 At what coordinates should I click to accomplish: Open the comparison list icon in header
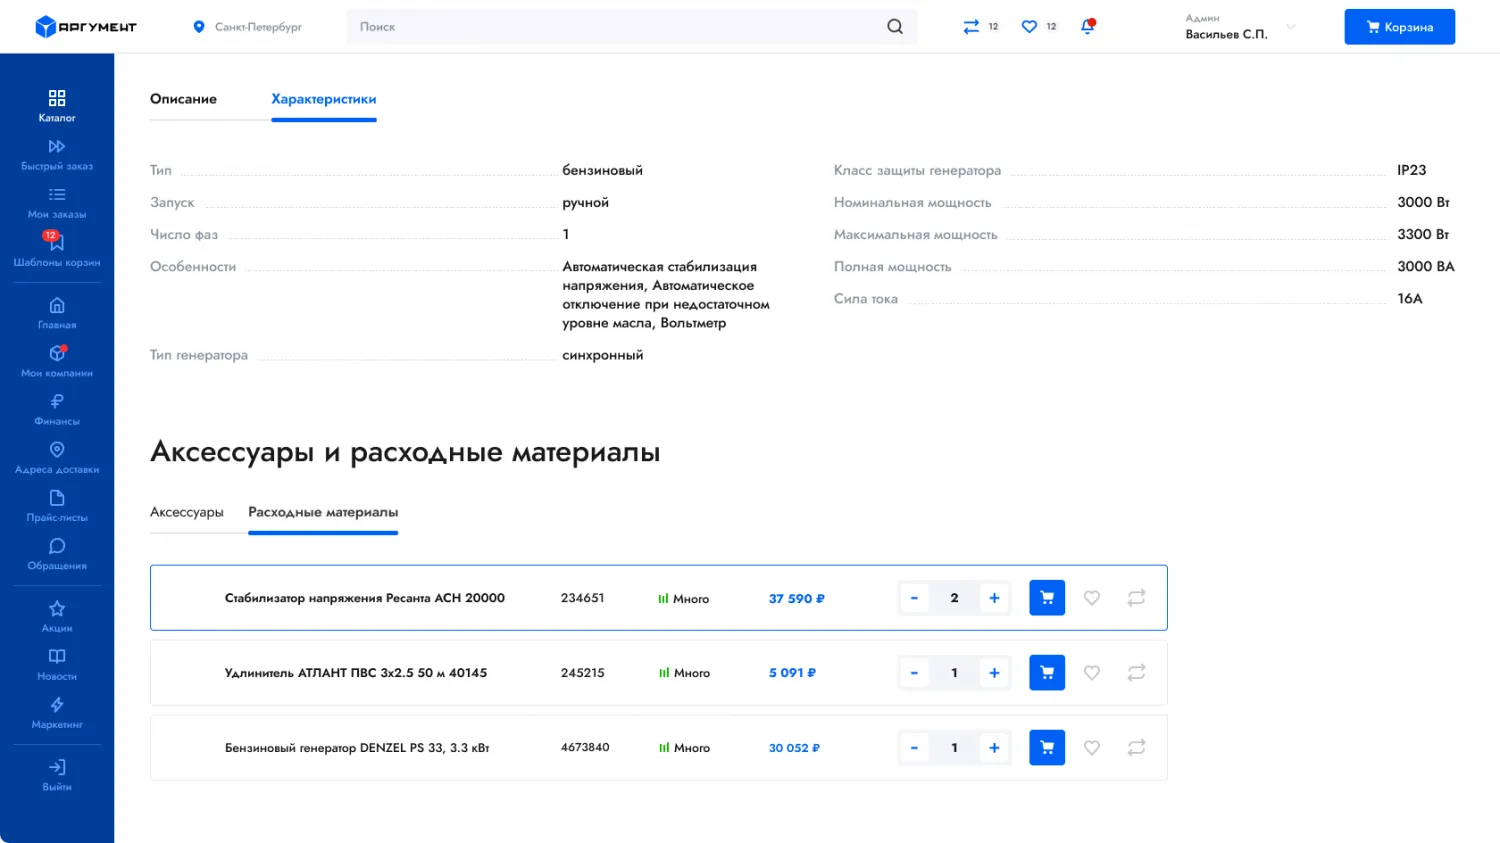tap(971, 27)
